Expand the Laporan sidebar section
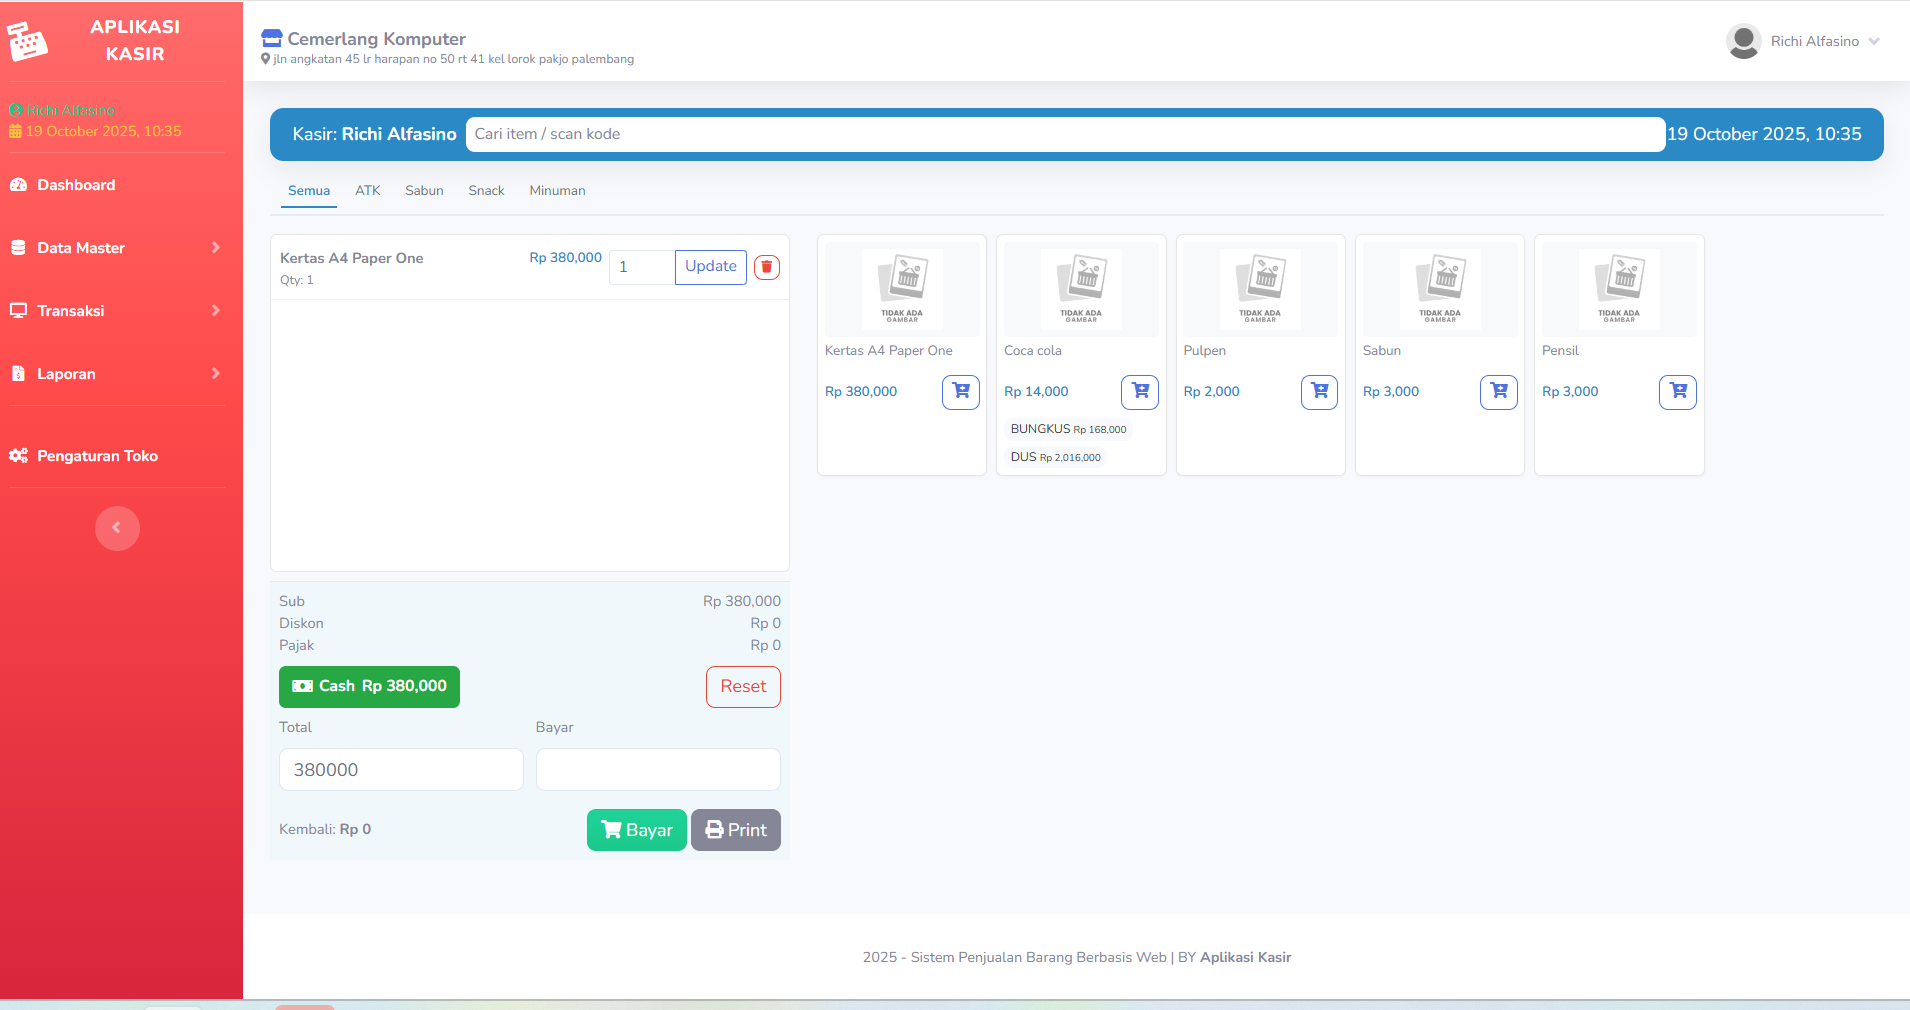1910x1010 pixels. coord(115,374)
